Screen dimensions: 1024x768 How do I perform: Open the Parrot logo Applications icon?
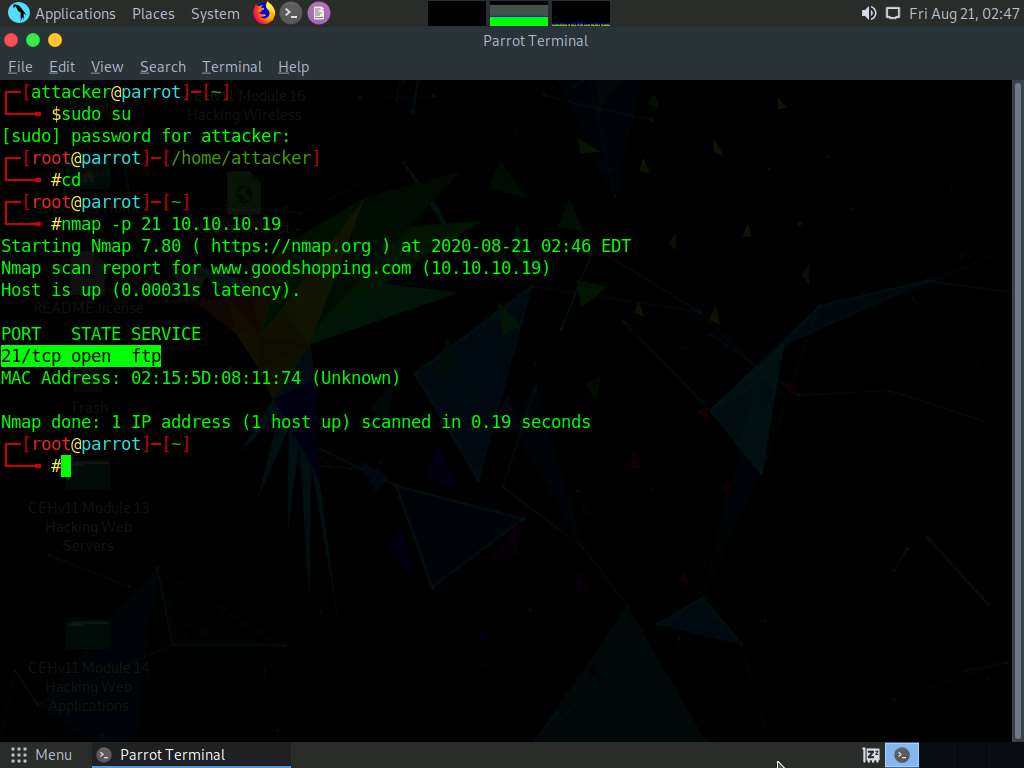[x=18, y=12]
